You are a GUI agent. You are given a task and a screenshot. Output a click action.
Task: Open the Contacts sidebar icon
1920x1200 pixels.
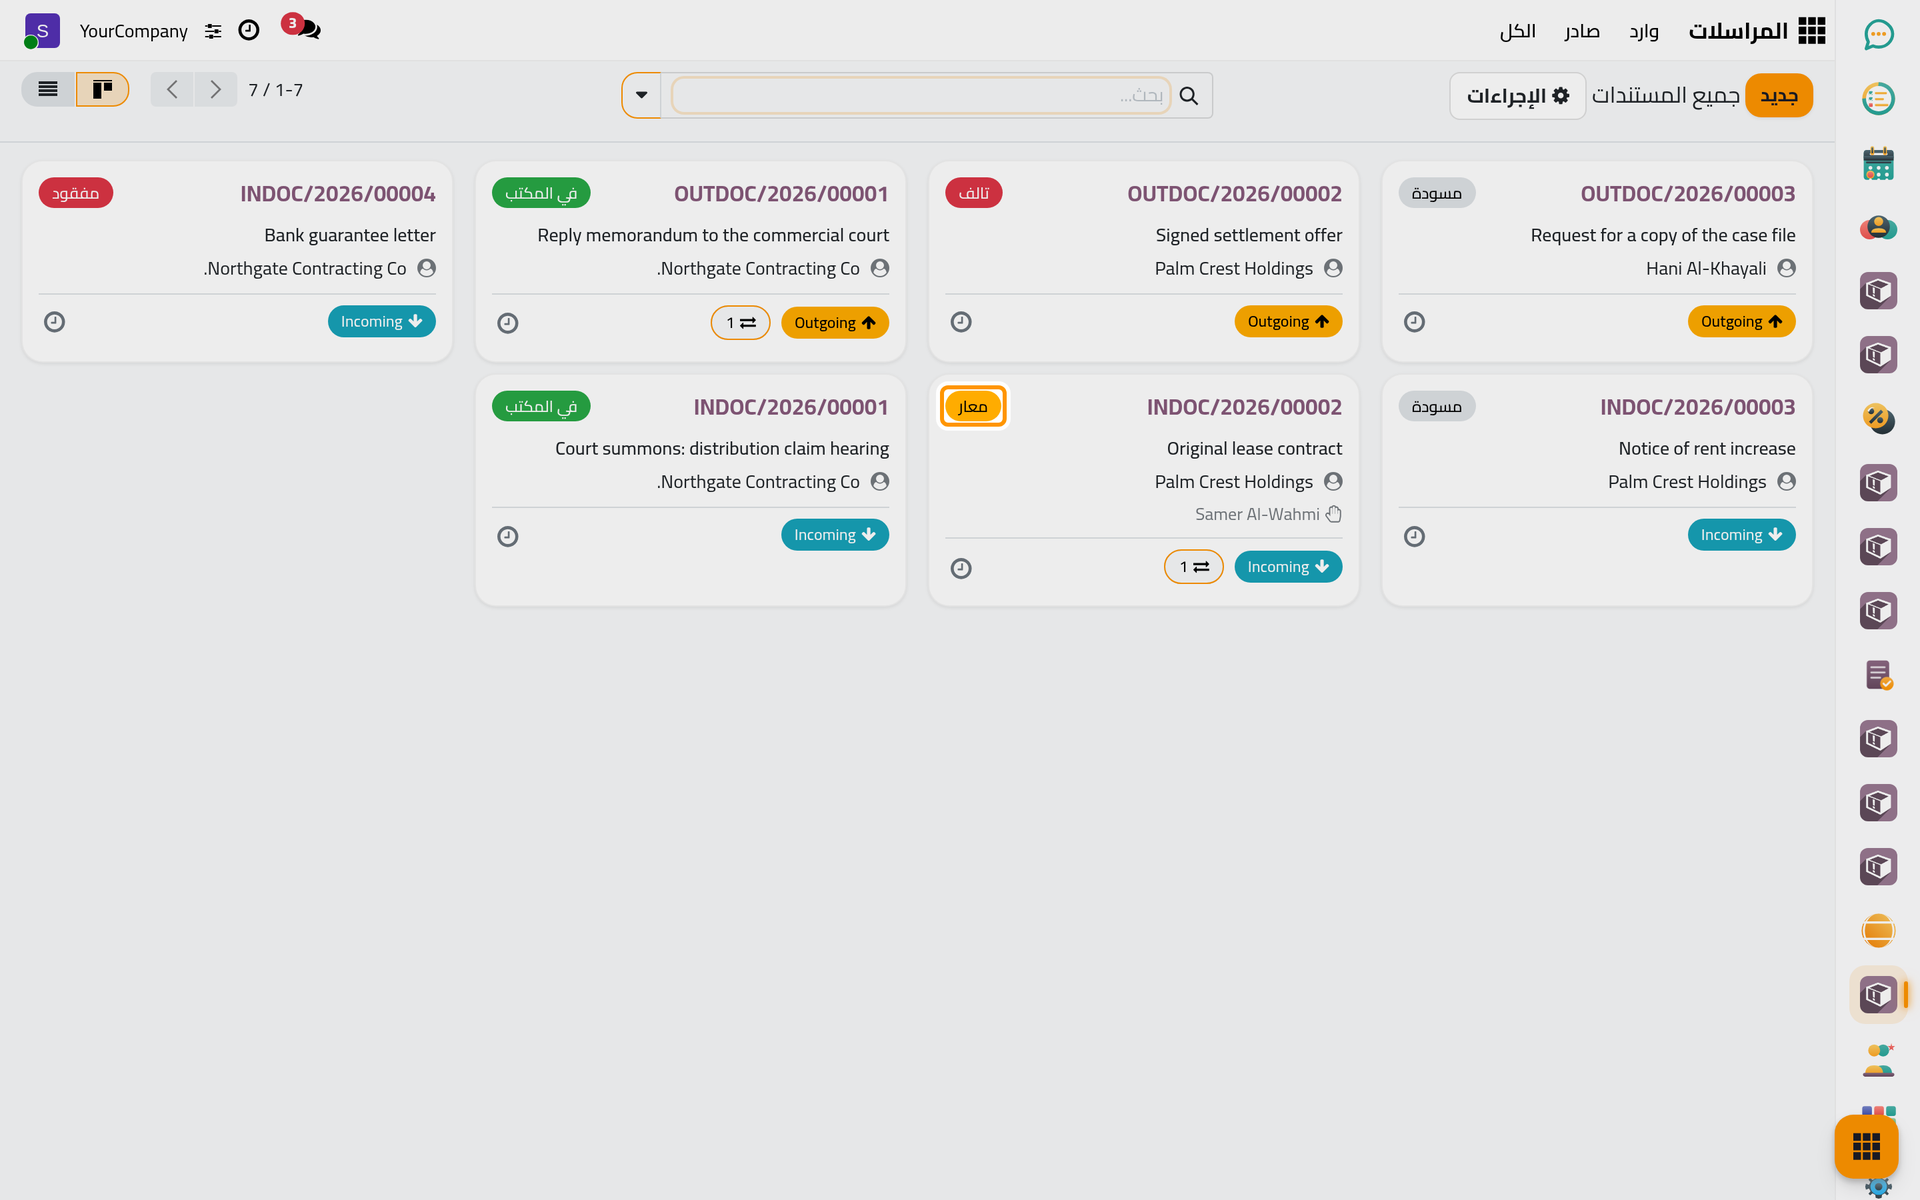pyautogui.click(x=1878, y=227)
